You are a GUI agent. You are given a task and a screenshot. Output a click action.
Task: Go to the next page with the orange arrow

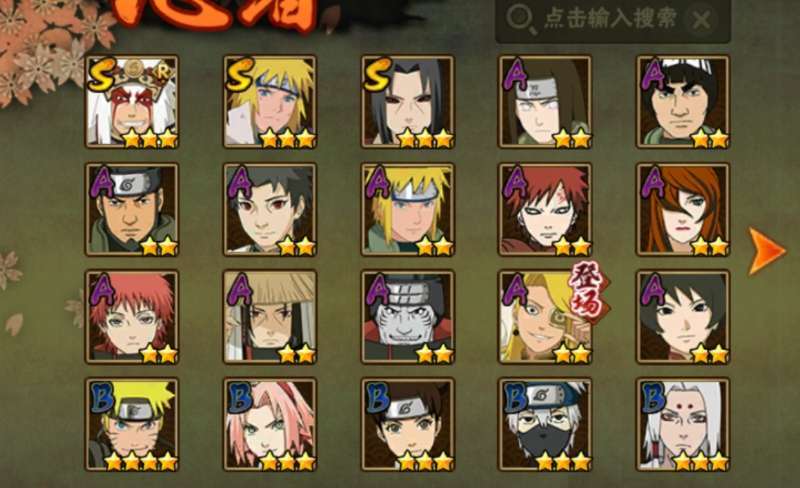(x=766, y=251)
